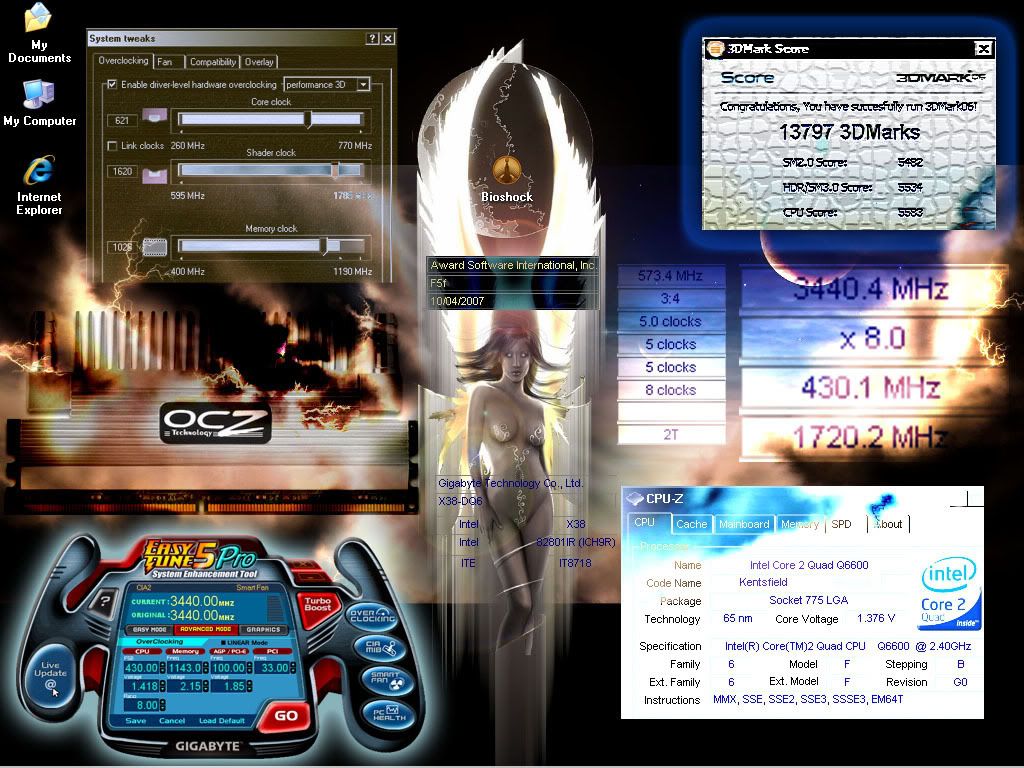This screenshot has height=768, width=1024.
Task: Toggle the LINEAR Mode checkbox in EasyTune5
Action: (x=223, y=643)
